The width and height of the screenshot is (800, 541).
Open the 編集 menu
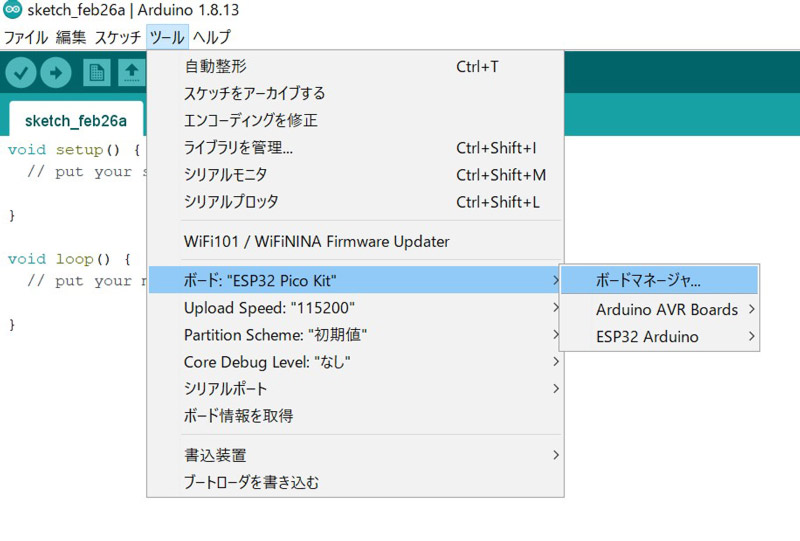tap(71, 37)
